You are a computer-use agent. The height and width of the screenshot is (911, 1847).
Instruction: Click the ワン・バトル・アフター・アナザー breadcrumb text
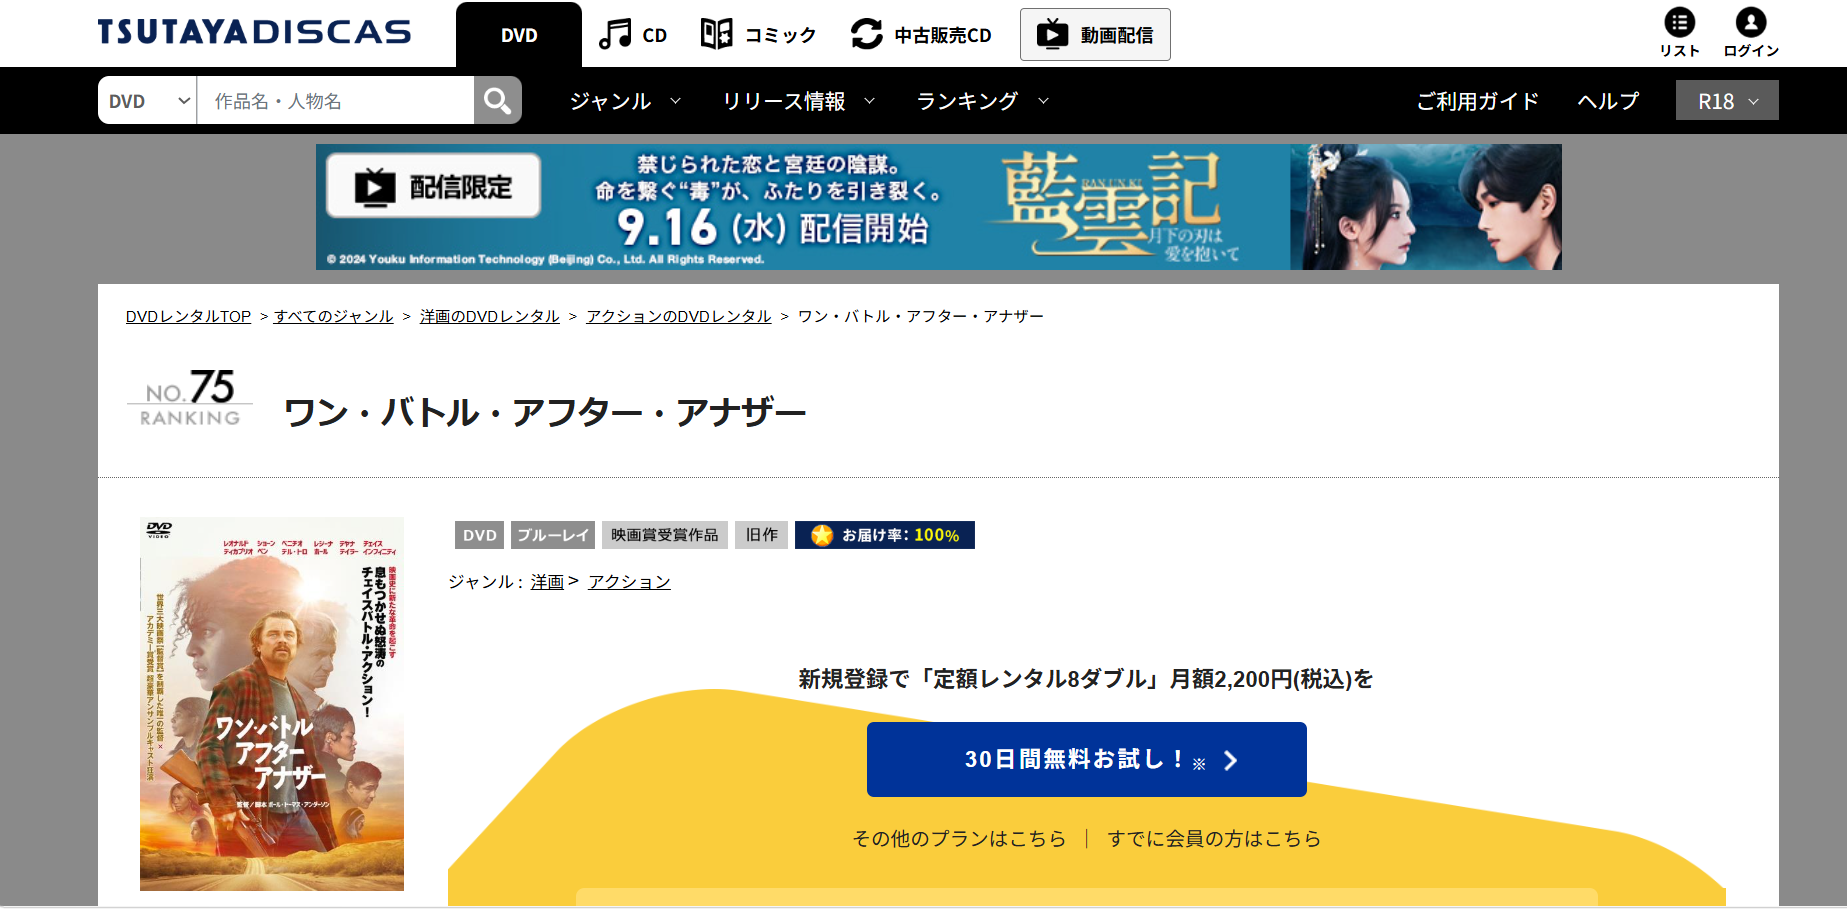point(921,316)
